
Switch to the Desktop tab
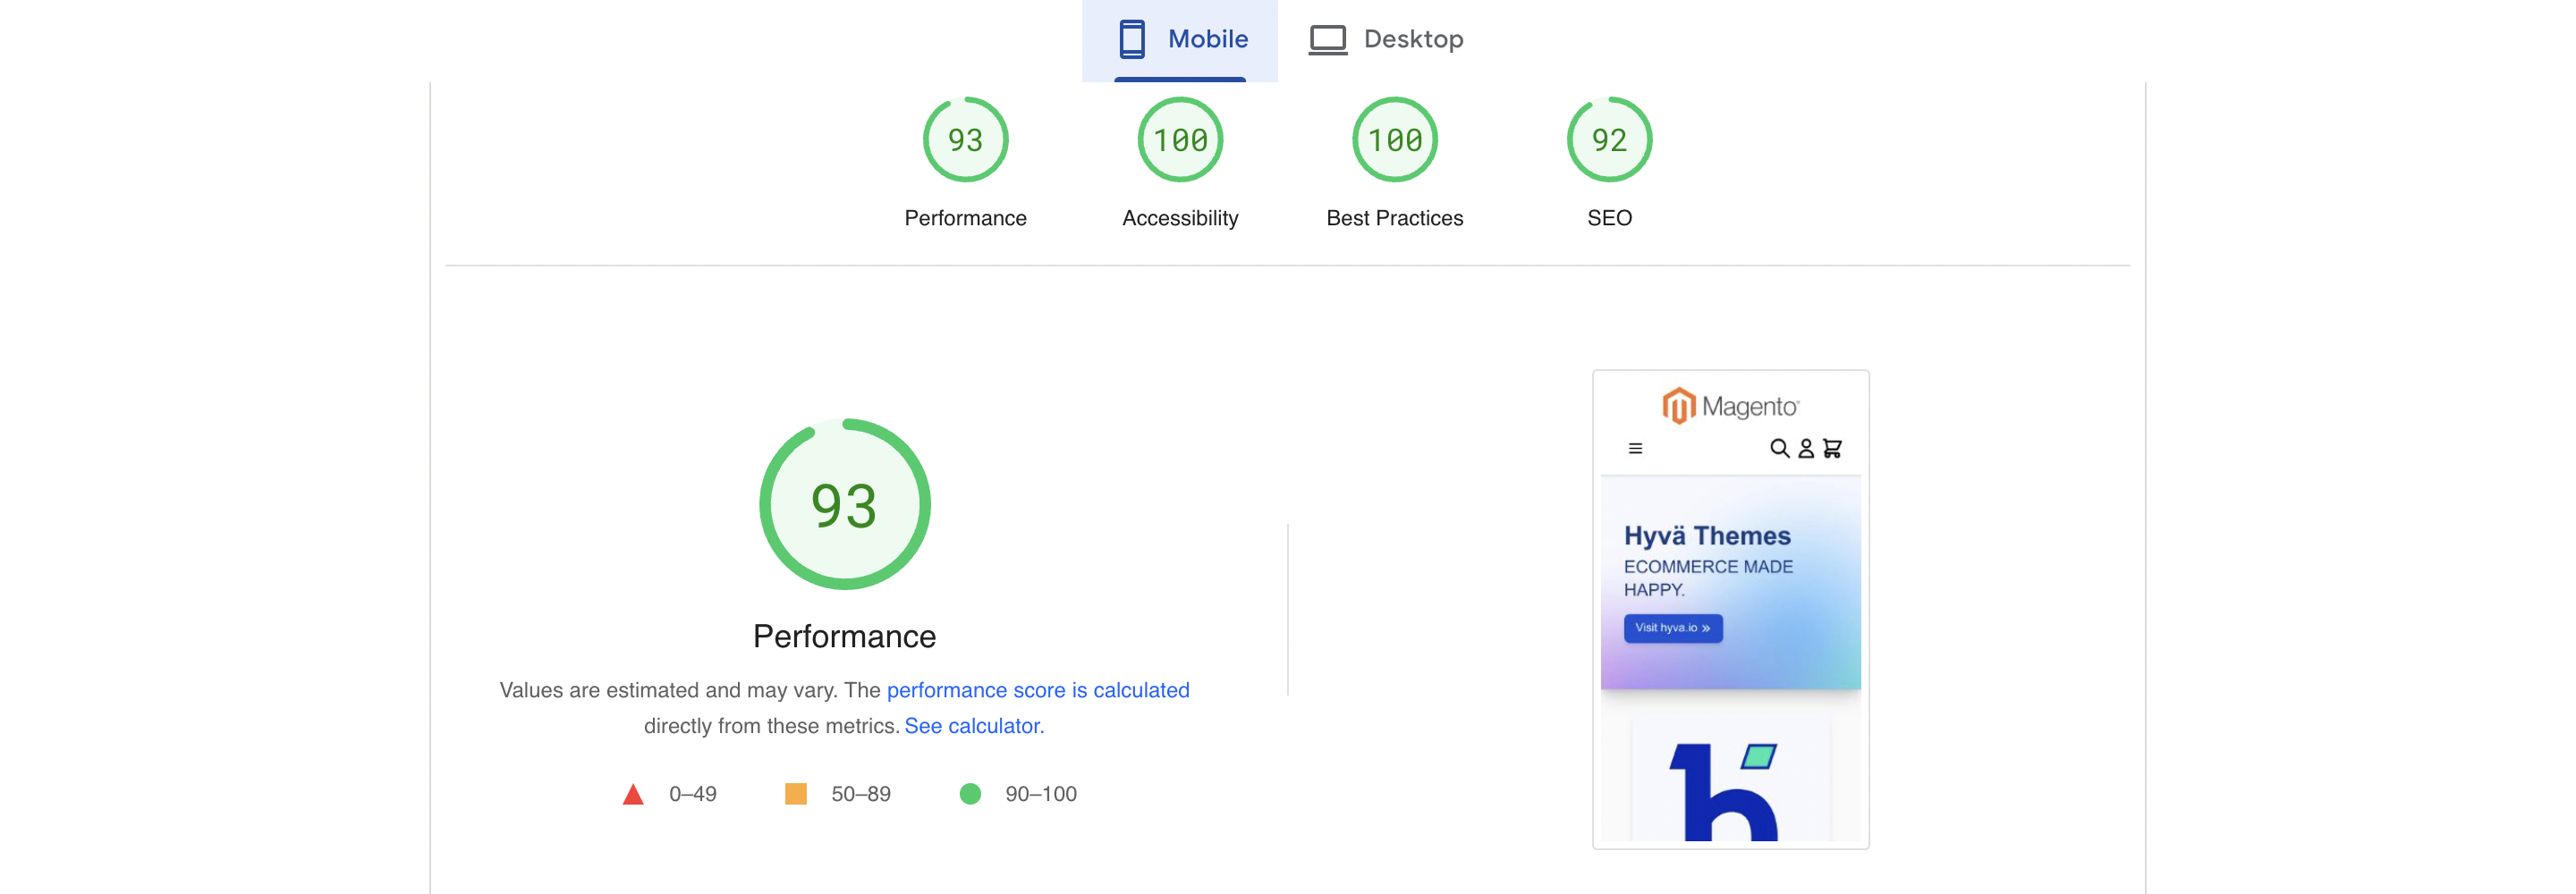pos(1413,38)
